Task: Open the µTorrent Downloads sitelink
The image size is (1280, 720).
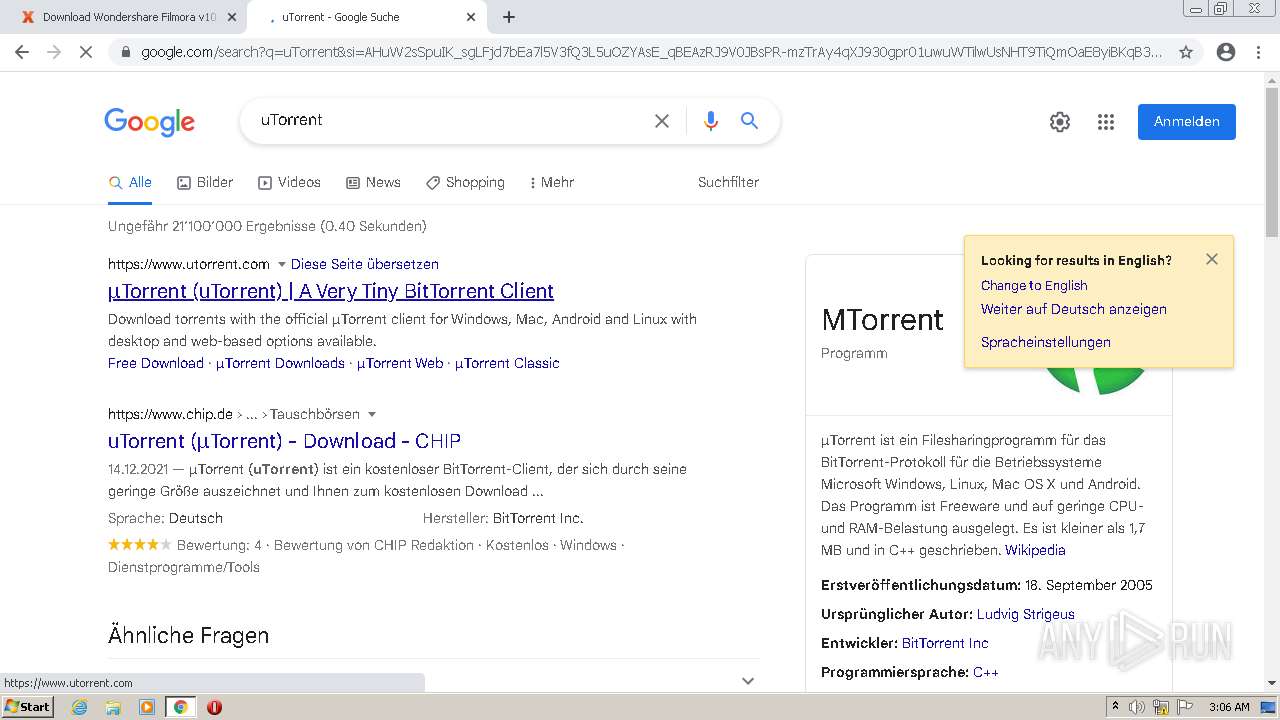Action: pos(280,363)
